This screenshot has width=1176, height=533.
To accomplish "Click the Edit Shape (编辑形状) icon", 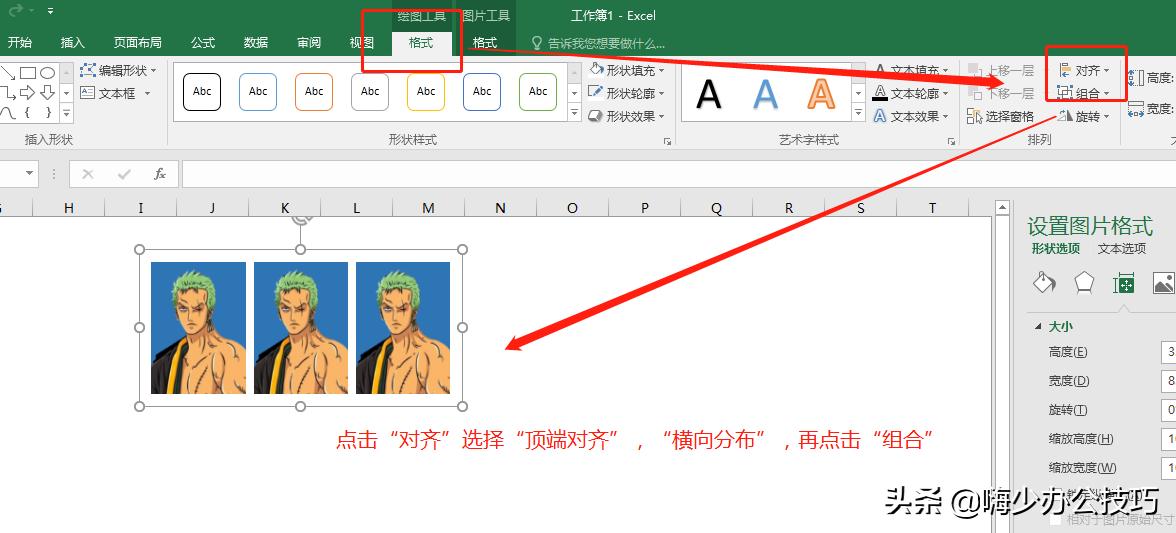I will (x=88, y=70).
